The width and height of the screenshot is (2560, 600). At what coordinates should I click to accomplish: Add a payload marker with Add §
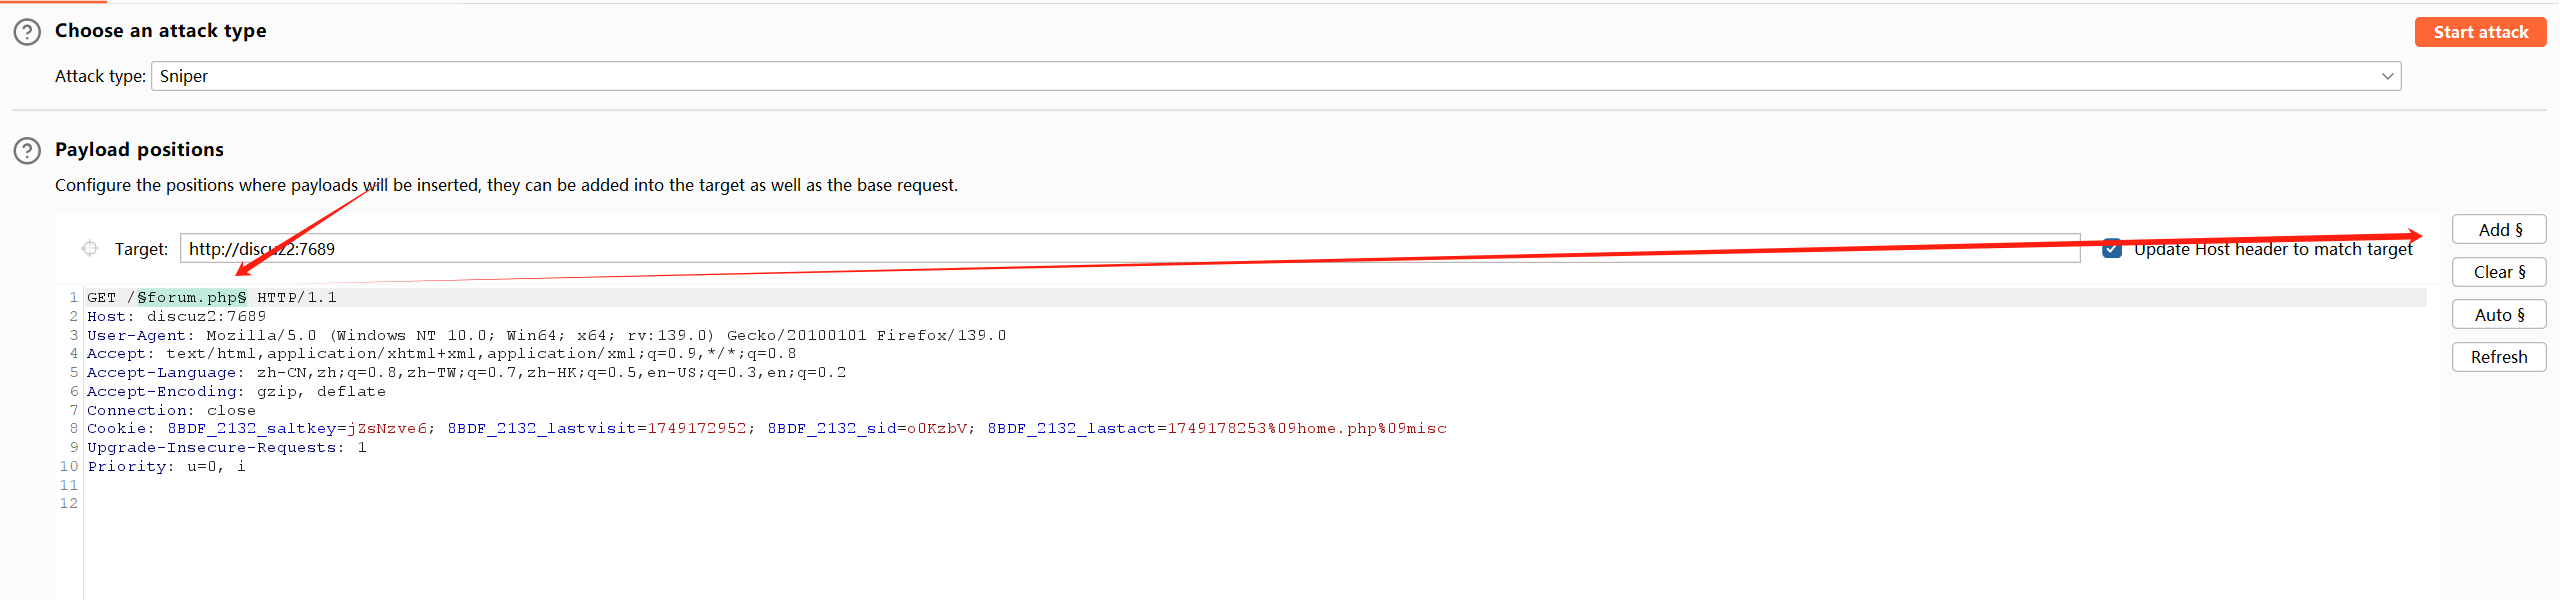(x=2499, y=230)
